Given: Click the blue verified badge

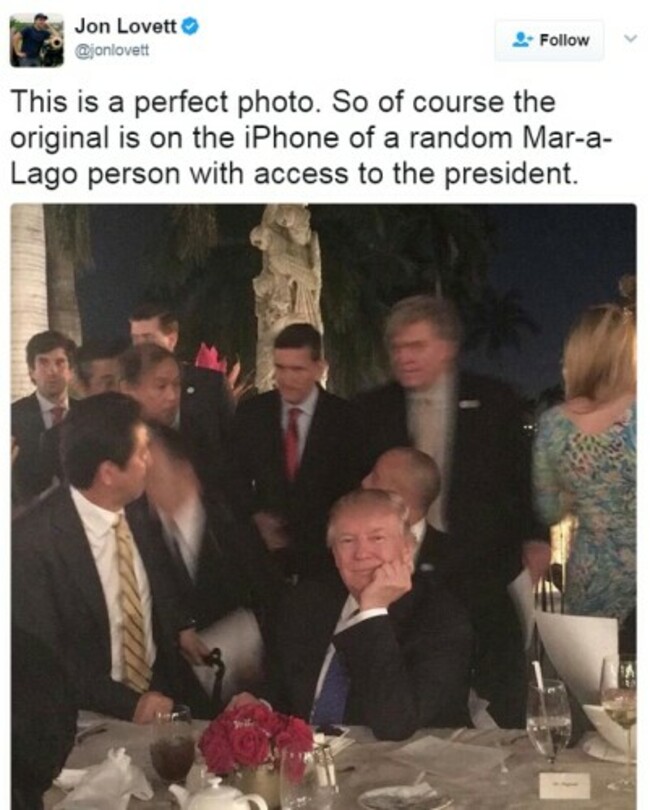Looking at the screenshot, I should pos(191,26).
